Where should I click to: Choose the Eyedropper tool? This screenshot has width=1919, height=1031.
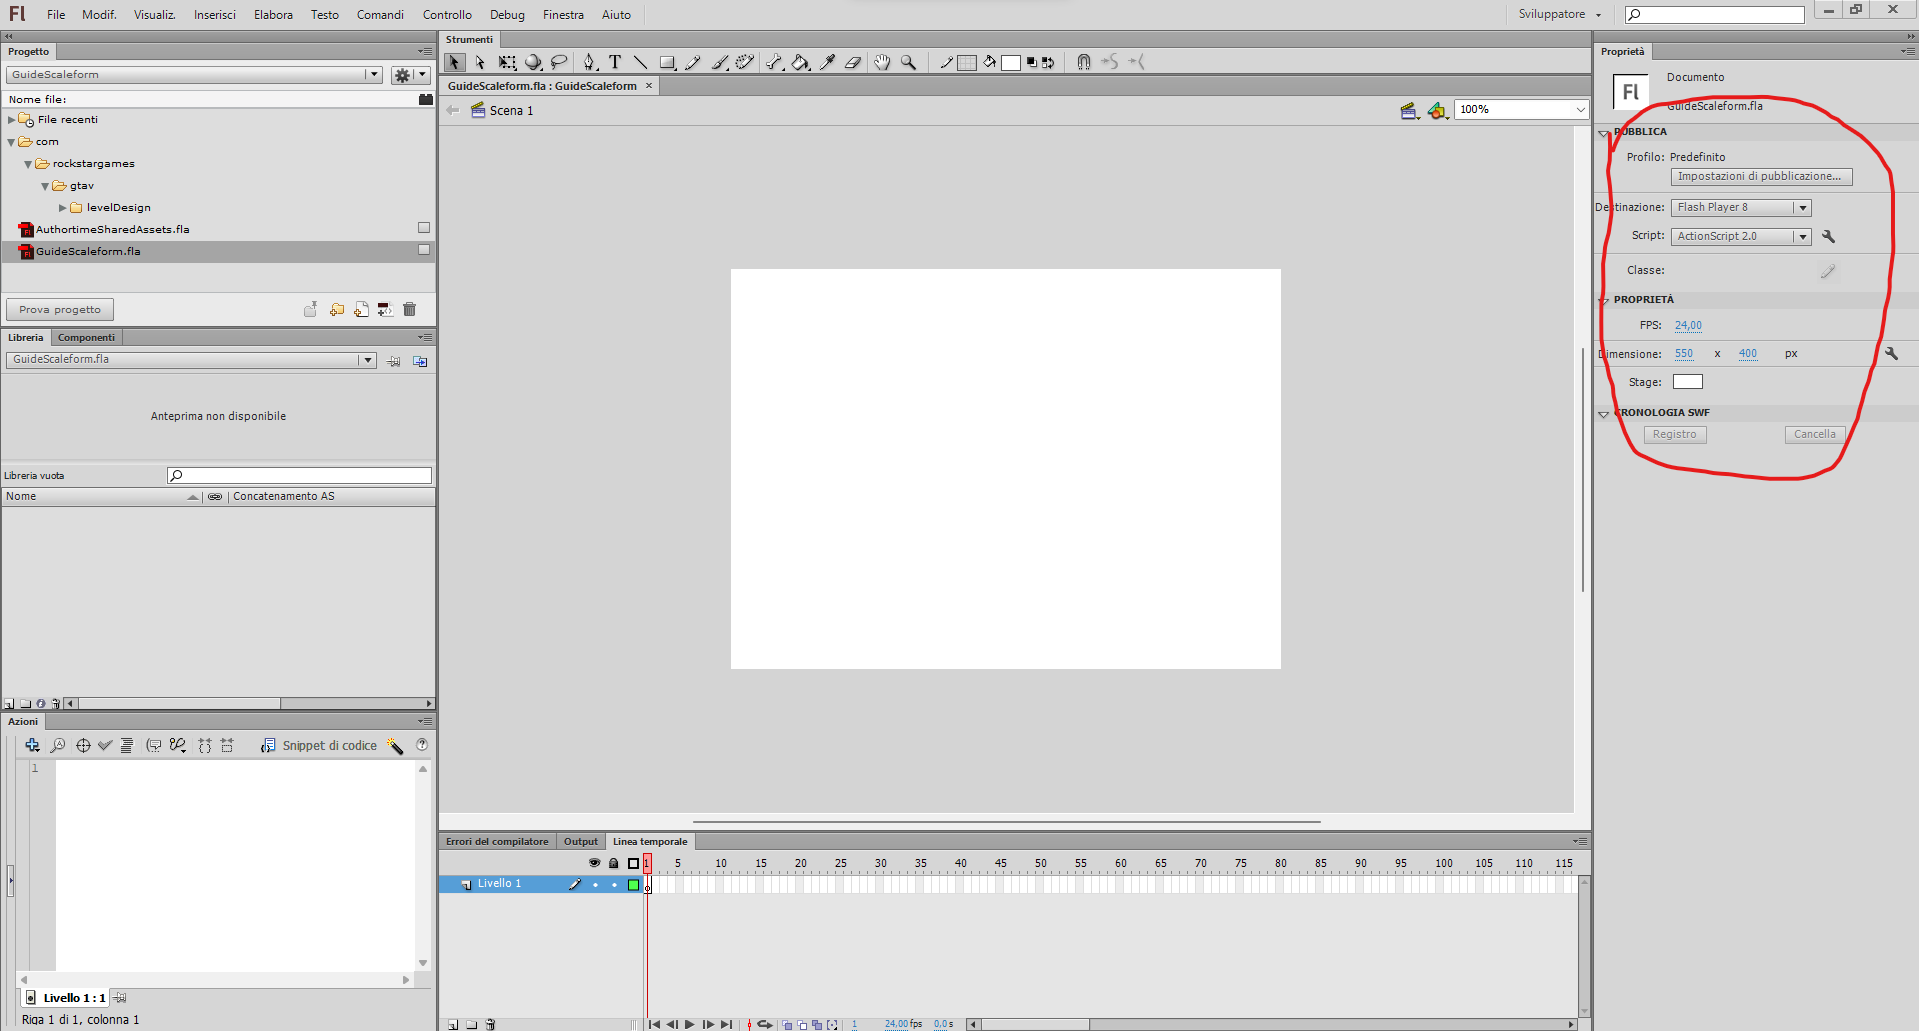(827, 62)
